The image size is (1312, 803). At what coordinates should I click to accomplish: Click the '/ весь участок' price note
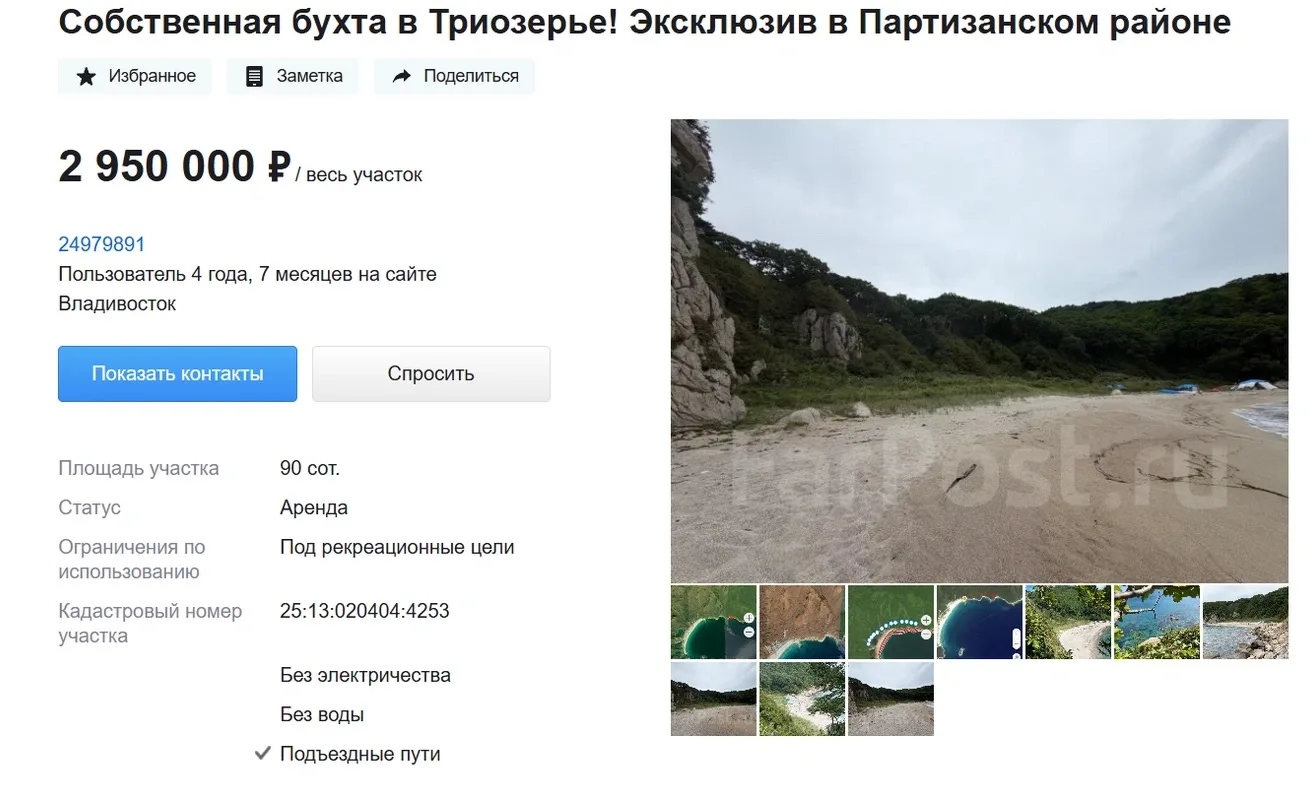point(359,175)
